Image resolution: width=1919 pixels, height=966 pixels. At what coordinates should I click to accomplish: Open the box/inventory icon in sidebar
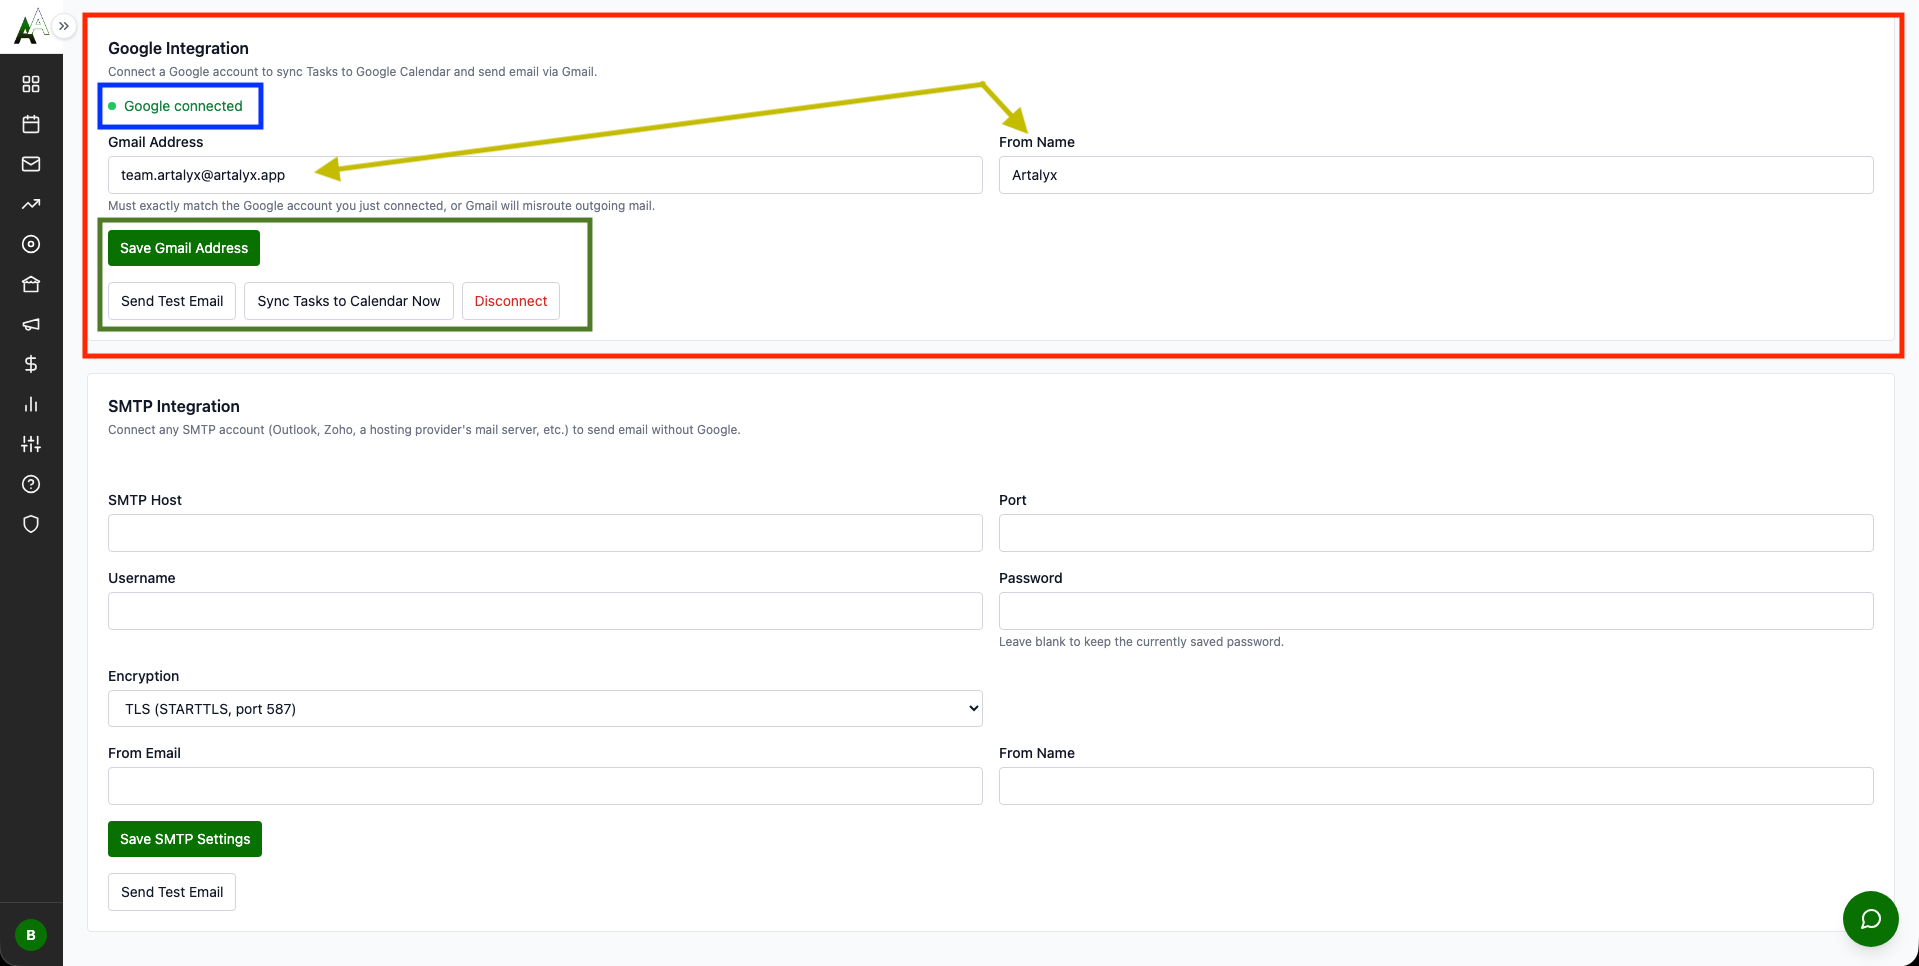31,284
